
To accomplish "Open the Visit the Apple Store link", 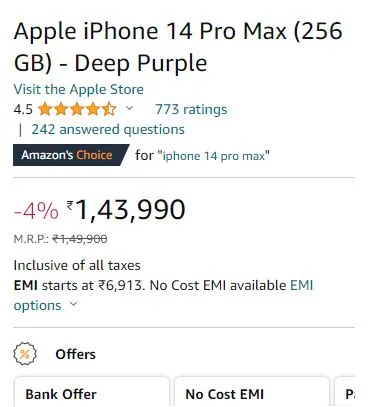I will click(x=79, y=89).
